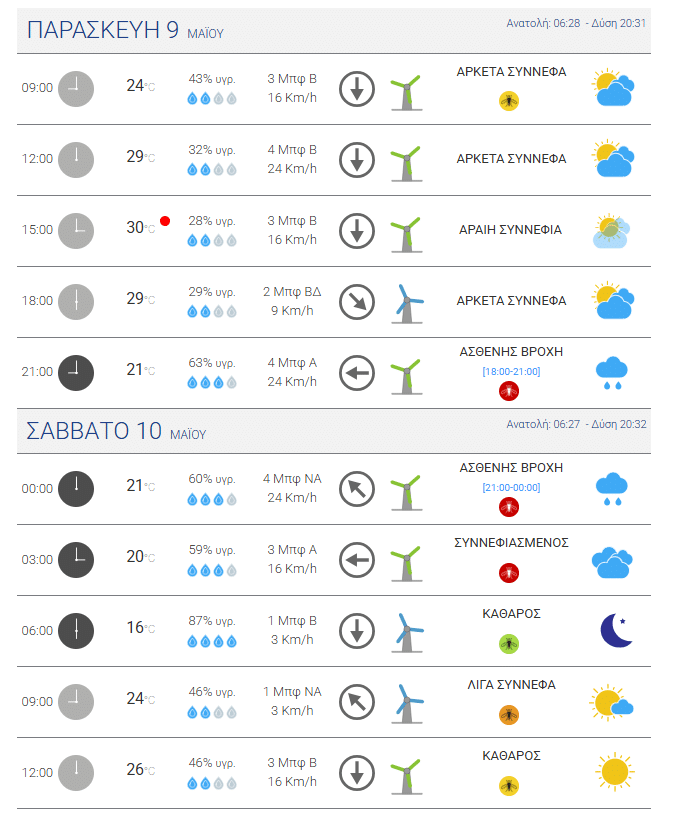Click the rain cloud icon at Friday 21:00
This screenshot has height=815, width=675.
click(612, 373)
